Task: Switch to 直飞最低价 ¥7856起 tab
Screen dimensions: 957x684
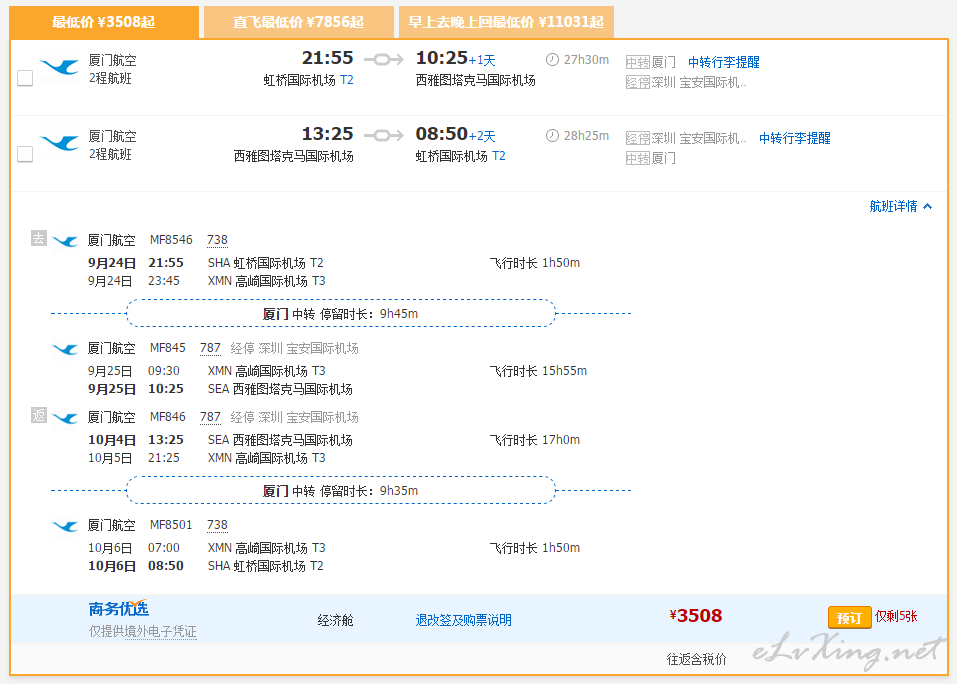Action: point(298,23)
